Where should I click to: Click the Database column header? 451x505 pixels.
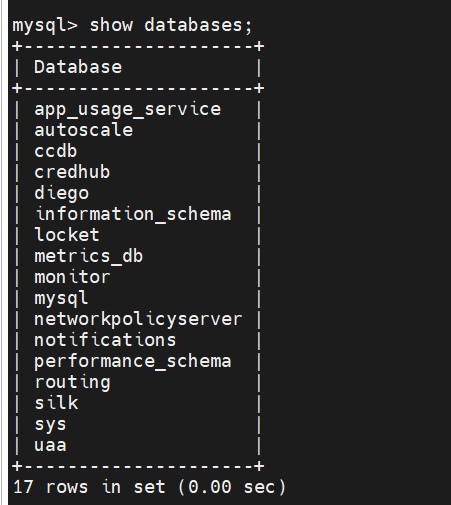click(x=78, y=67)
